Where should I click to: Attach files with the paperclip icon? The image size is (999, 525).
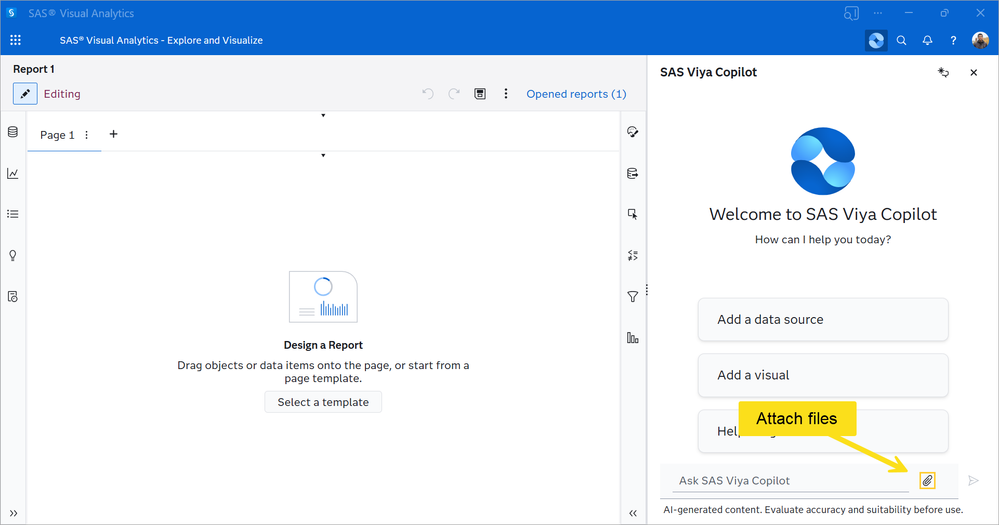click(927, 480)
